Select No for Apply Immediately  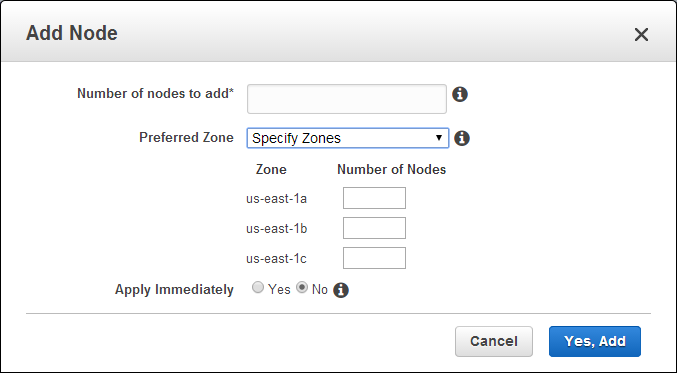click(302, 288)
